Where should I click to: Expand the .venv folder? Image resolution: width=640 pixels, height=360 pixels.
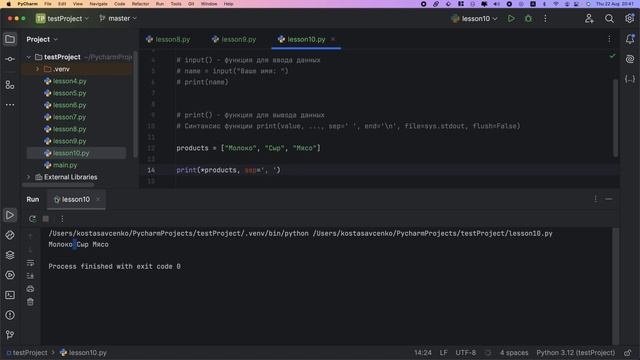(x=38, y=69)
